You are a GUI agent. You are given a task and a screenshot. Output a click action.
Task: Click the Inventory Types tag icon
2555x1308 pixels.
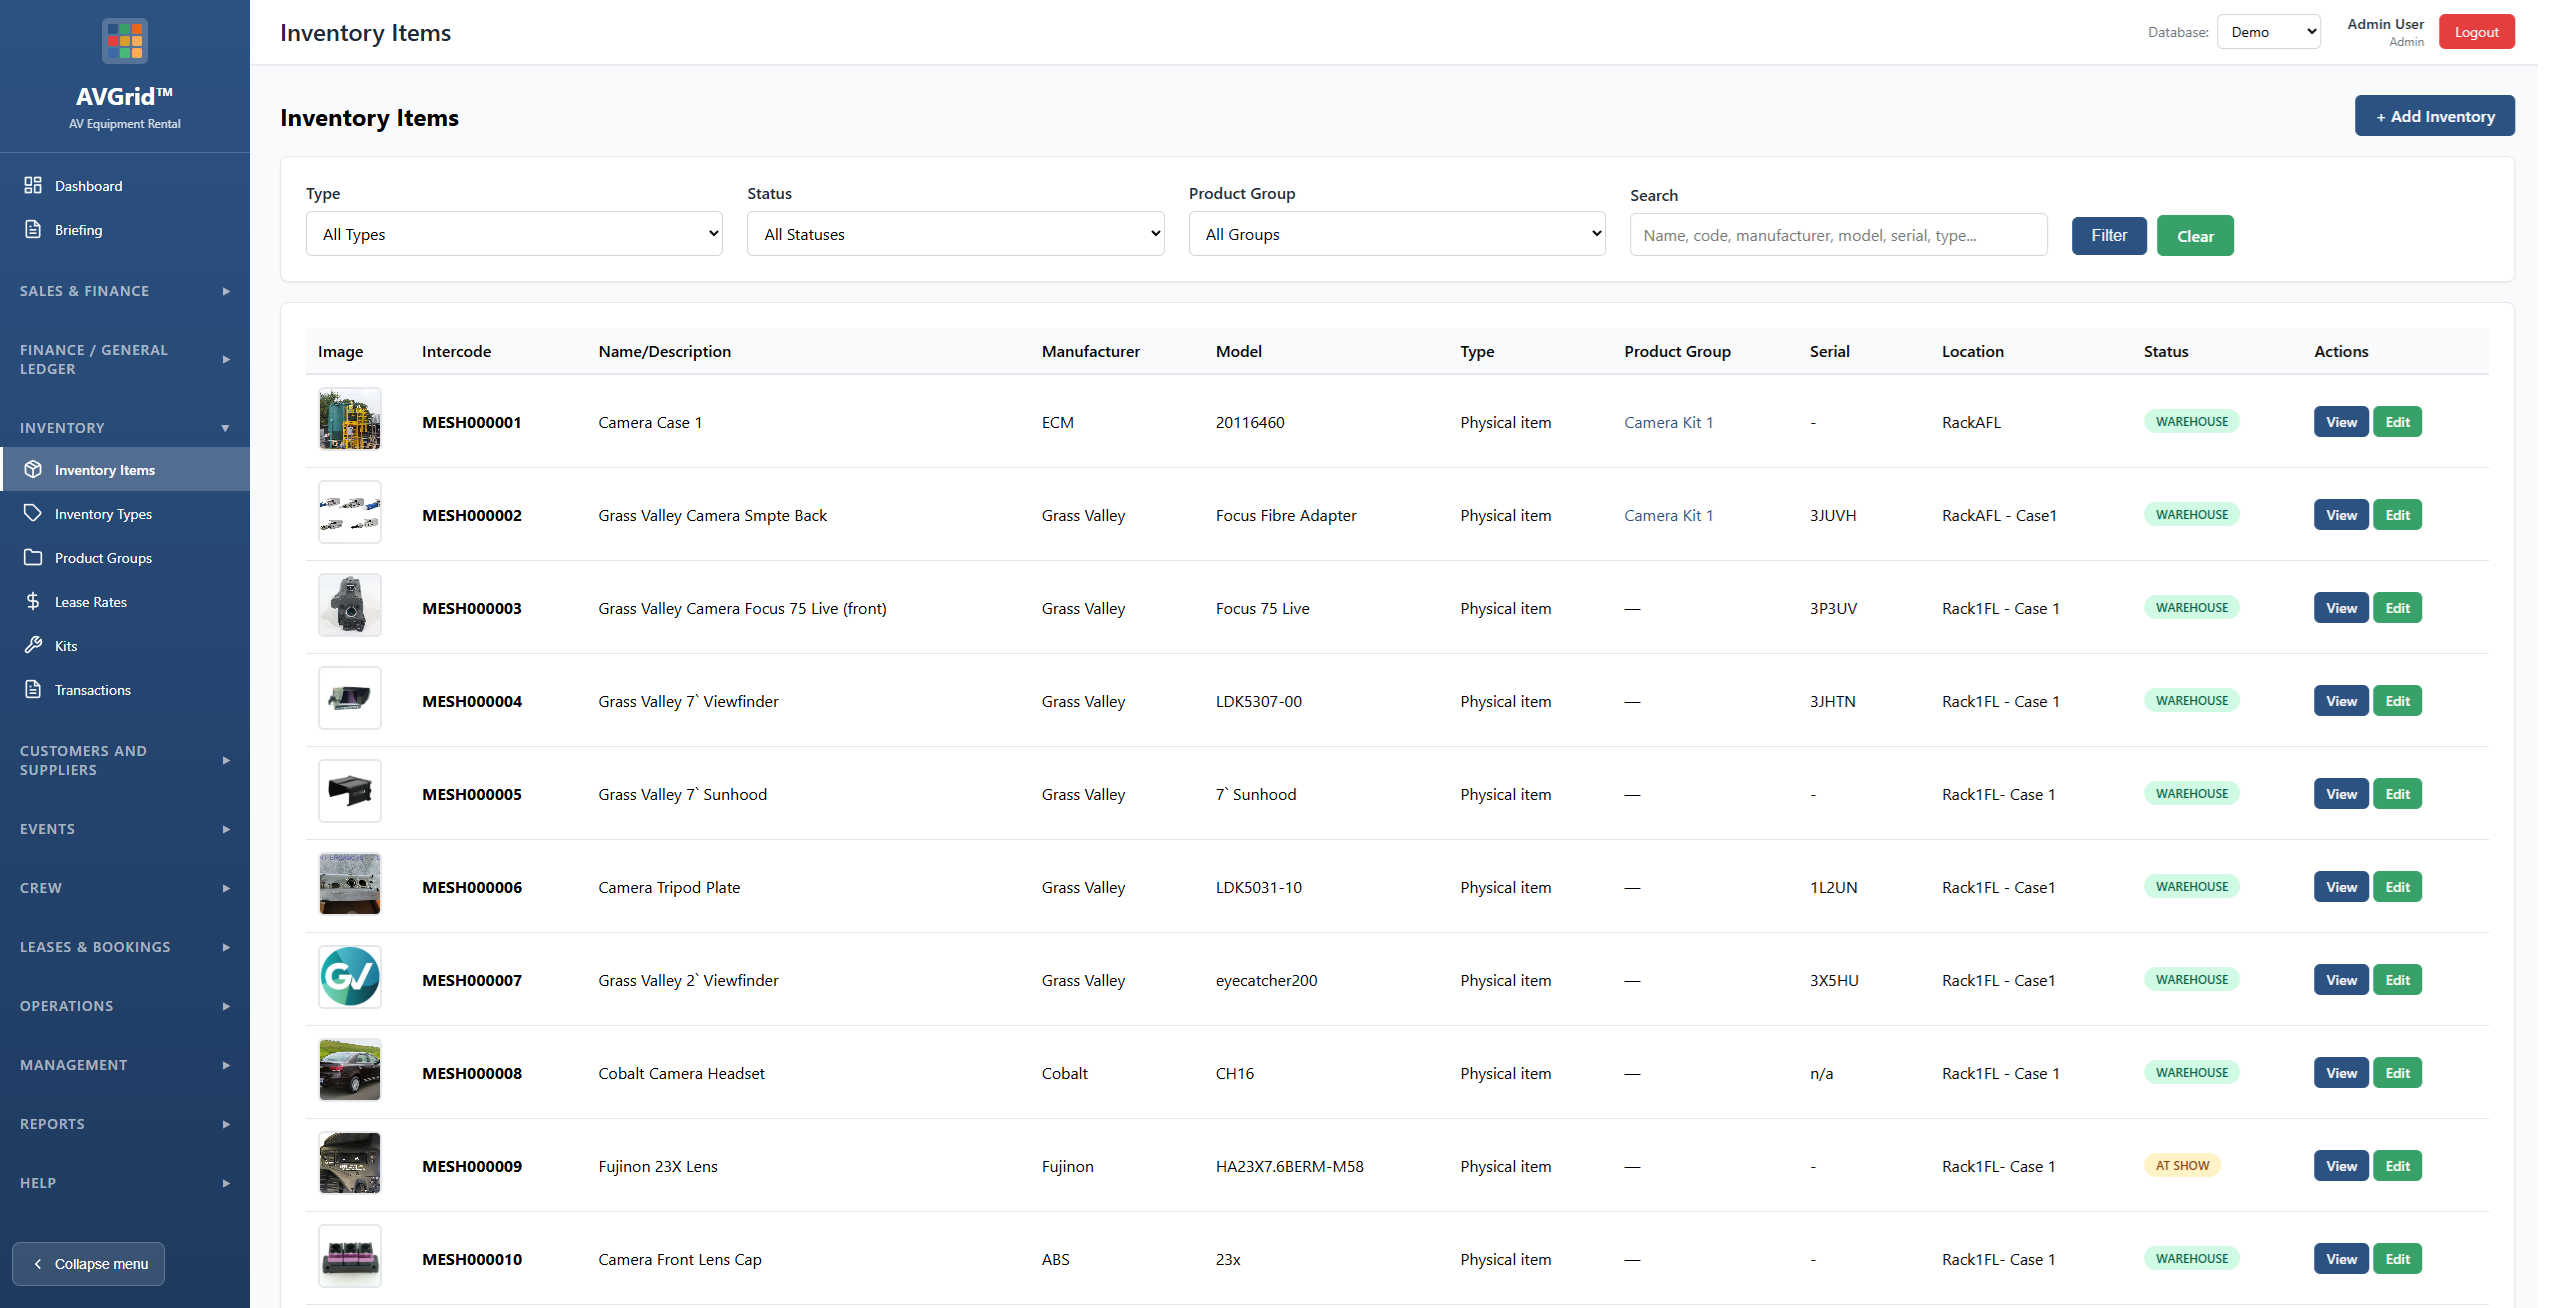click(33, 513)
